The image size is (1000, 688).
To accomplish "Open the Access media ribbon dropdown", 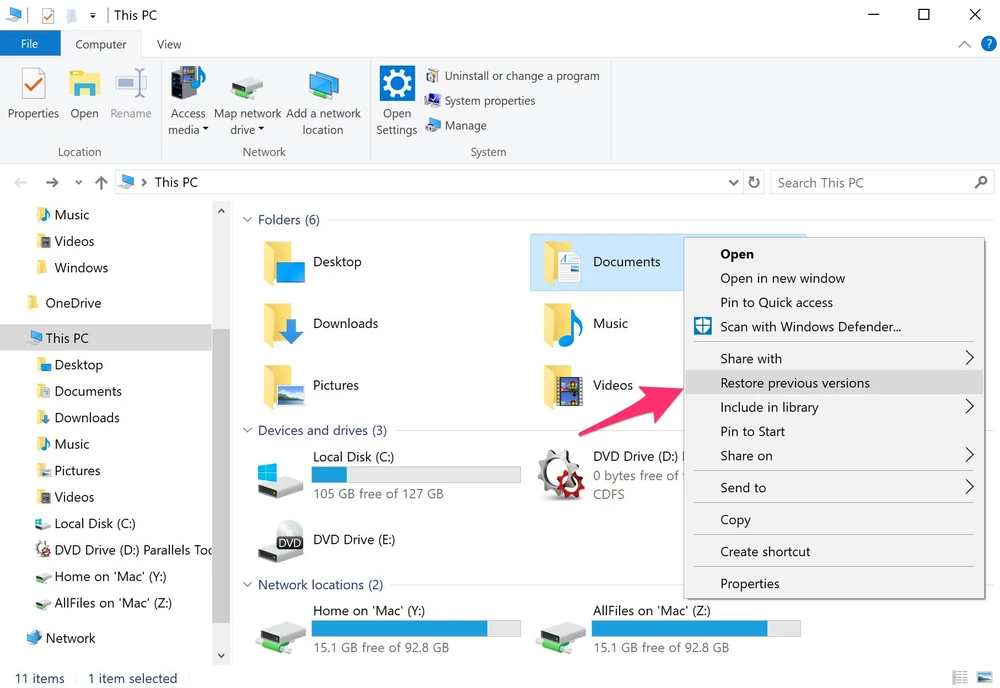I will (x=187, y=121).
